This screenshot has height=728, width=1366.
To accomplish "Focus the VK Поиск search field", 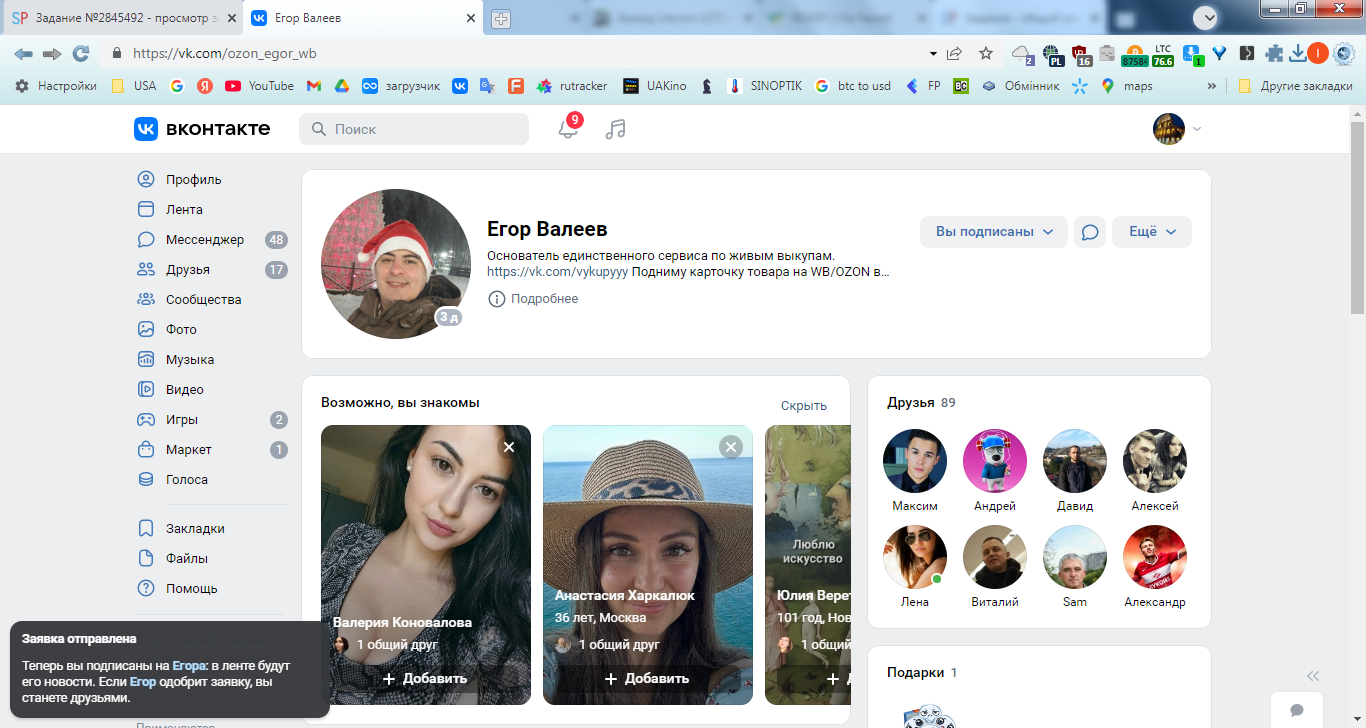I will pyautogui.click(x=414, y=129).
